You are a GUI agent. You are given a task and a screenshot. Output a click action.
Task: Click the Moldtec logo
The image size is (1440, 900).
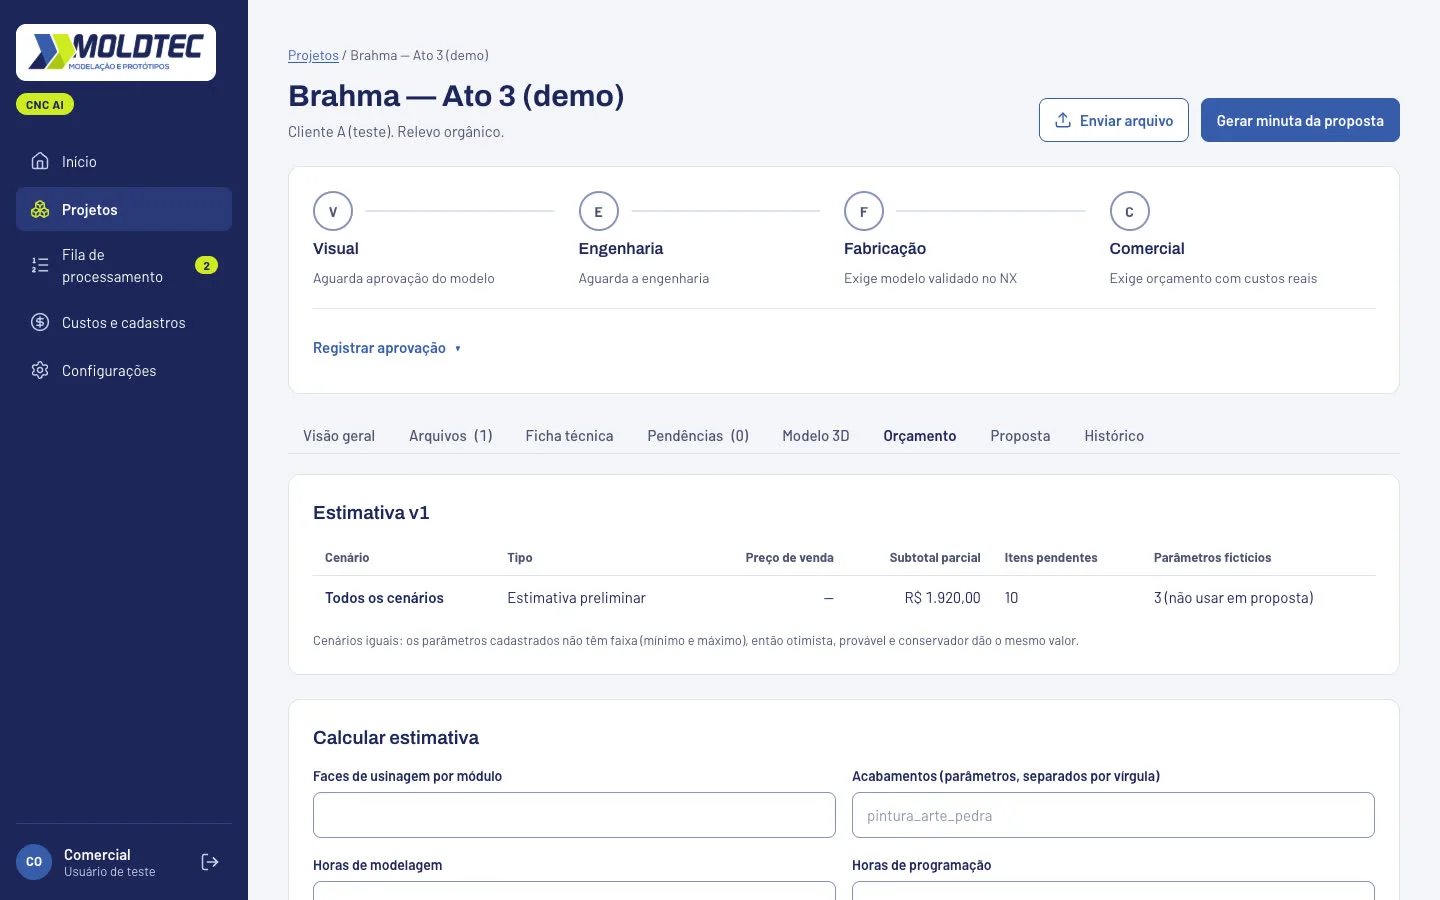coord(116,52)
